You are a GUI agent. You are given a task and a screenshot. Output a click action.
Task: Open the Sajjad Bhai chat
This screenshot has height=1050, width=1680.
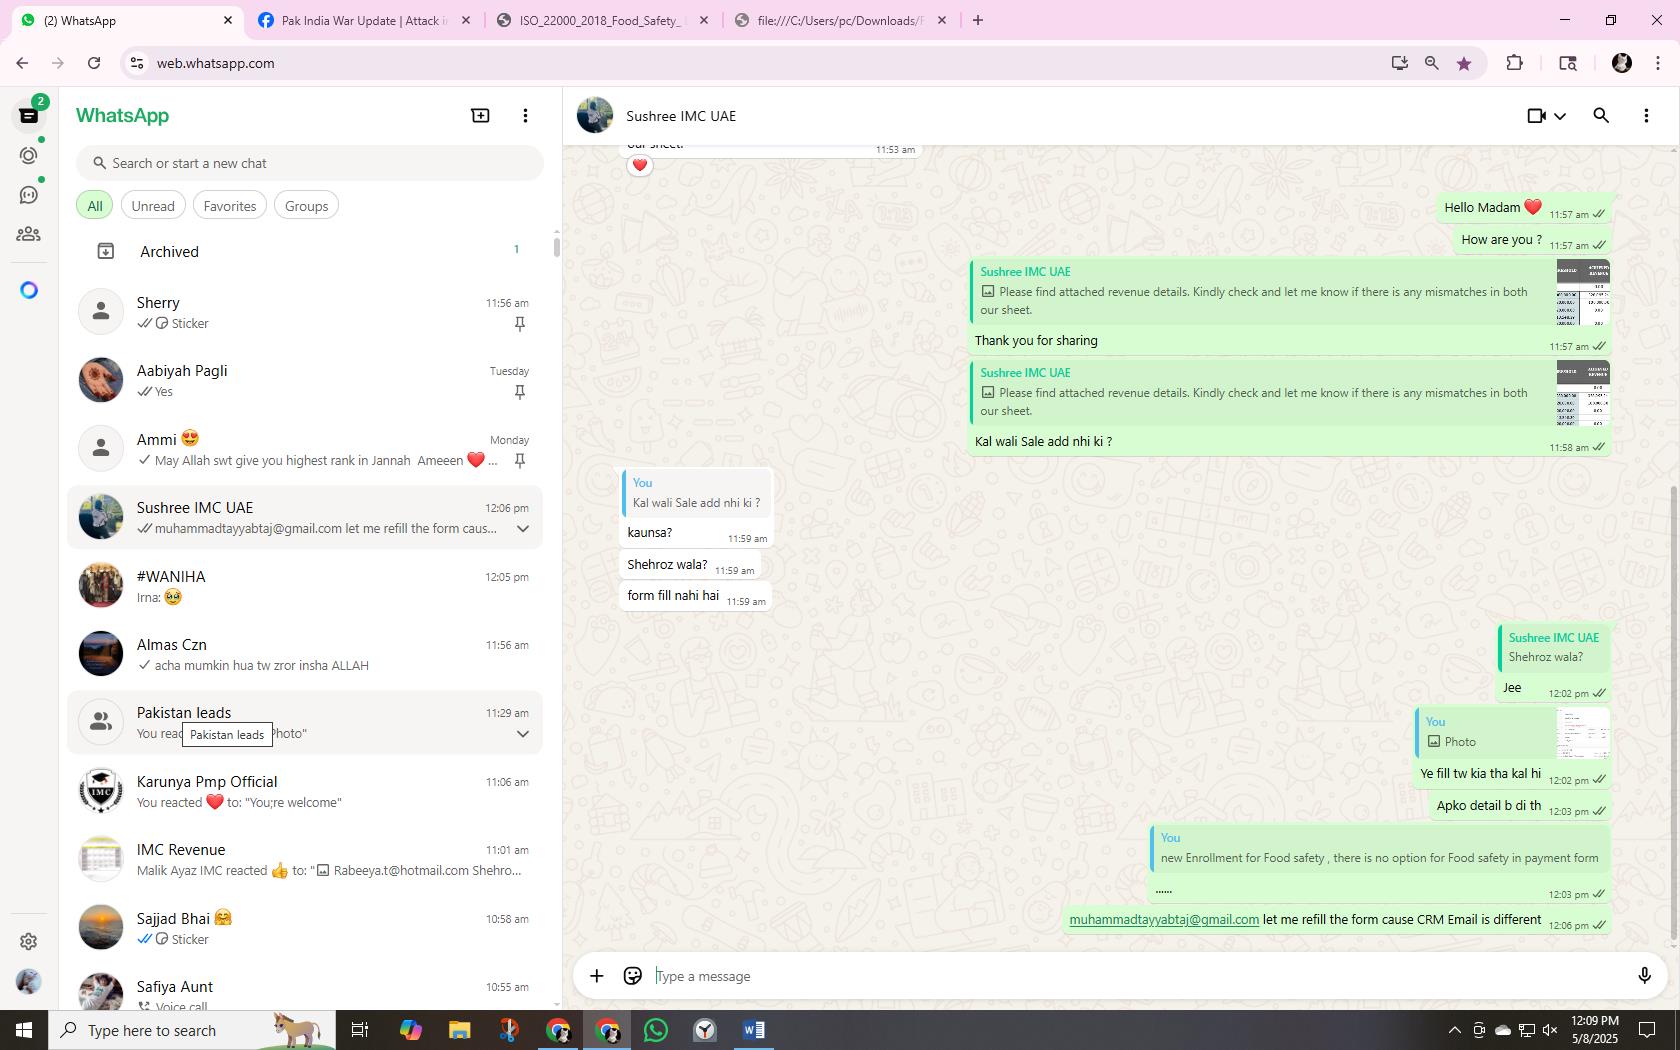point(305,928)
